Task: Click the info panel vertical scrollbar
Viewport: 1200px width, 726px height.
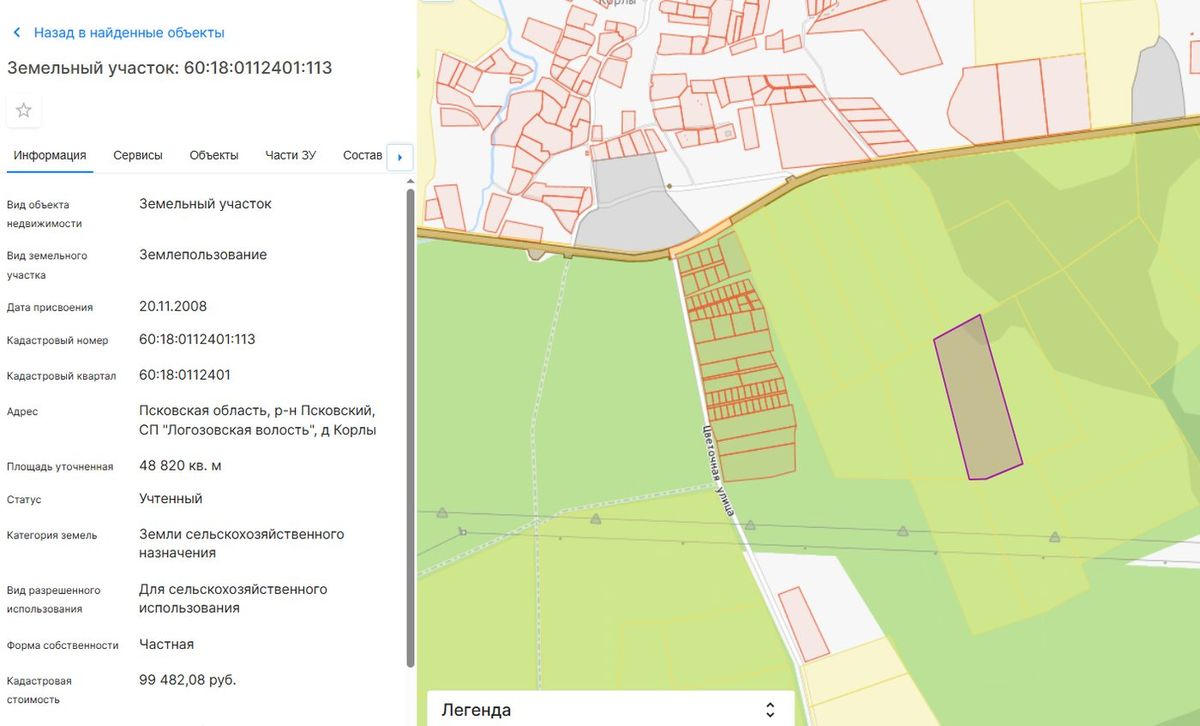Action: [x=410, y=428]
